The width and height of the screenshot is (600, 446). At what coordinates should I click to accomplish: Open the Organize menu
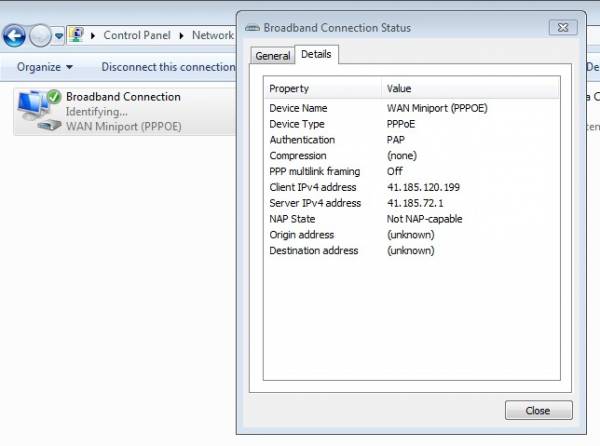[x=45, y=67]
